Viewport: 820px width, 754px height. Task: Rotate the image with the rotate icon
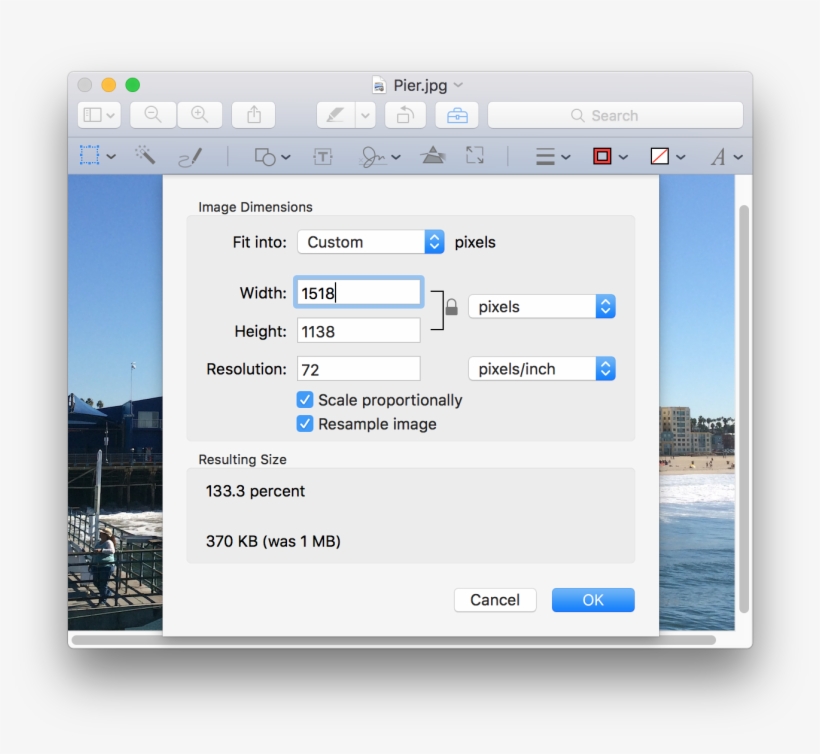404,115
